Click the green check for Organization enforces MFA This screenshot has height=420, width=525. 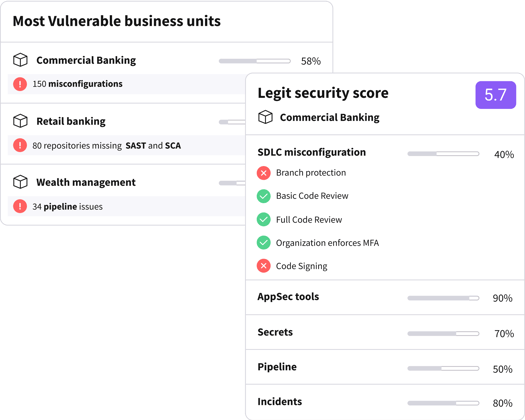[x=264, y=243]
